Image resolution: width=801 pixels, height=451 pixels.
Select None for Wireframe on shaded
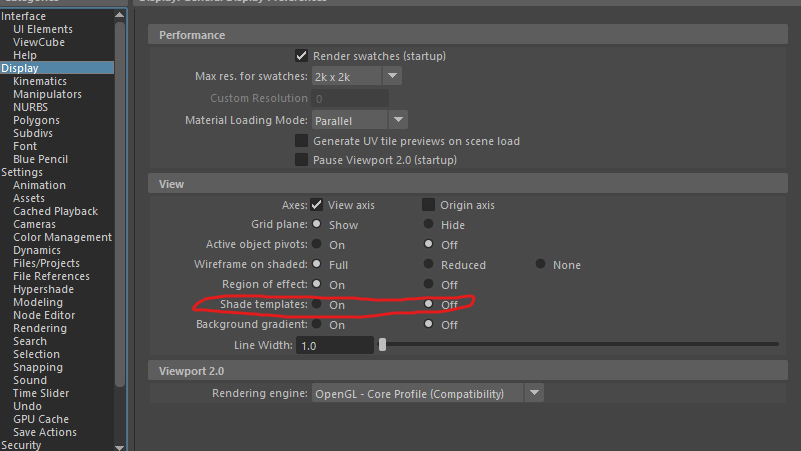541,265
